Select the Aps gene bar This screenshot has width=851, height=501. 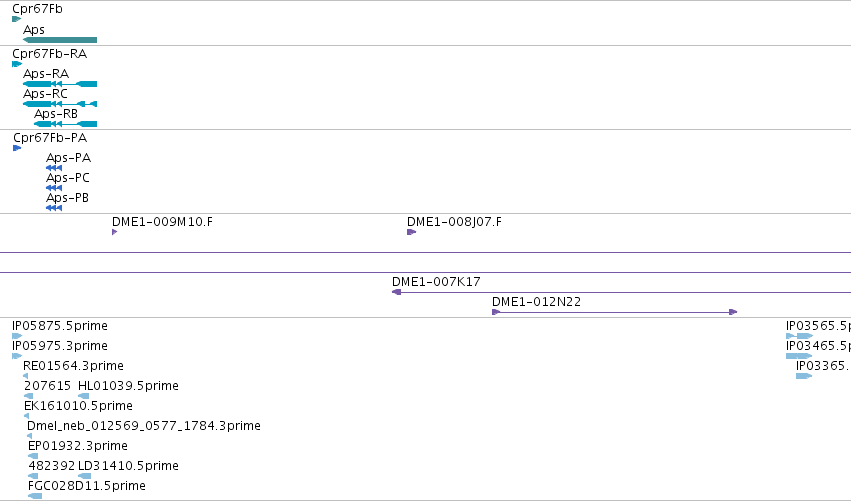pyautogui.click(x=60, y=40)
